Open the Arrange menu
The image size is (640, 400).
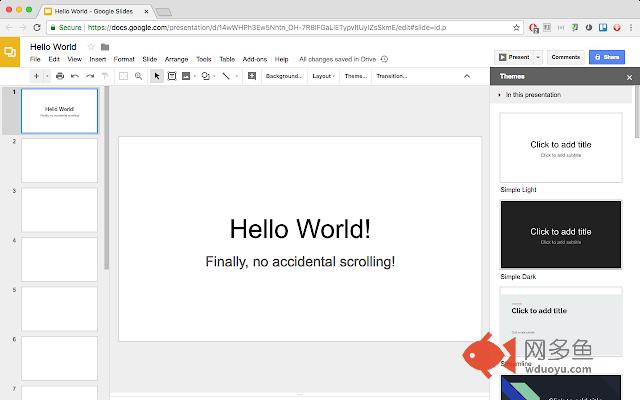click(176, 59)
